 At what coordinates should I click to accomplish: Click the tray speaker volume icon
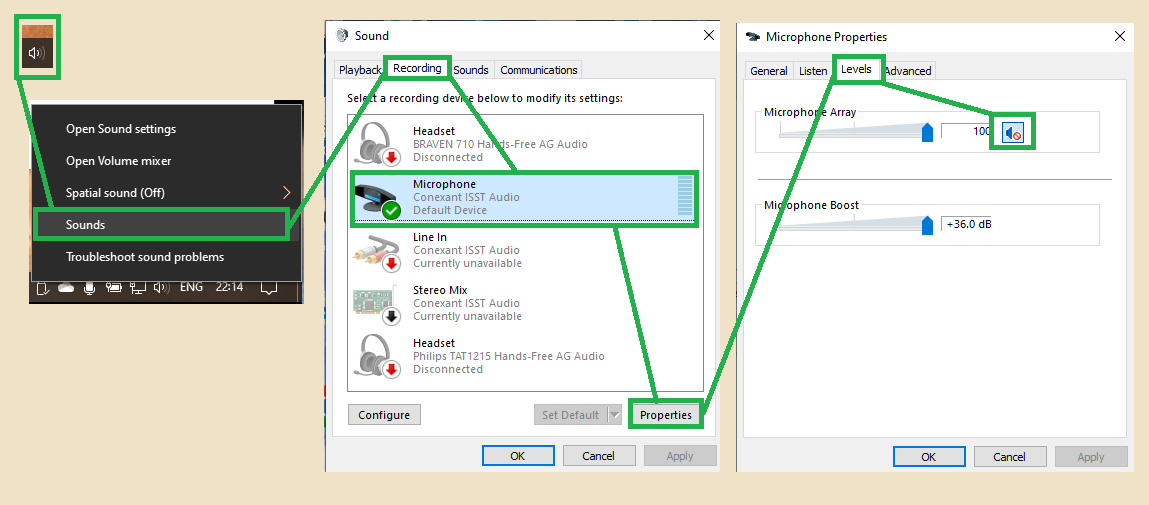tap(160, 288)
